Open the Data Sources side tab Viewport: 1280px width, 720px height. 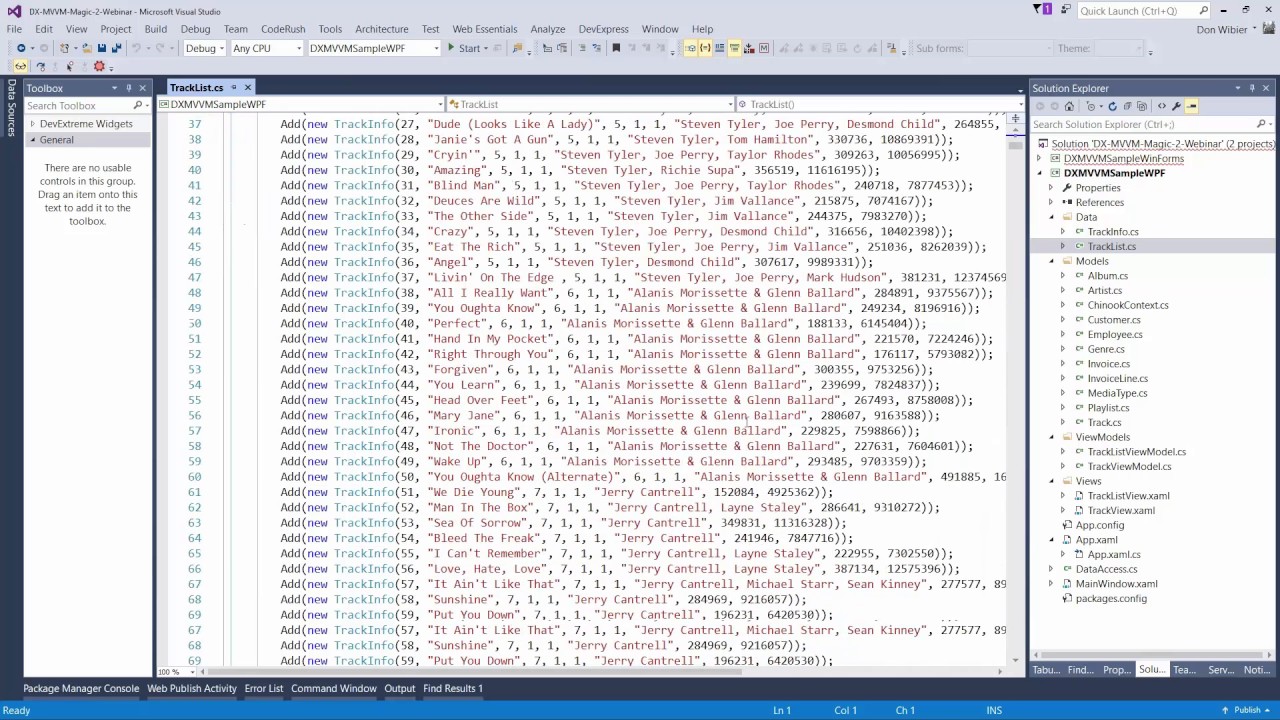pos(11,106)
